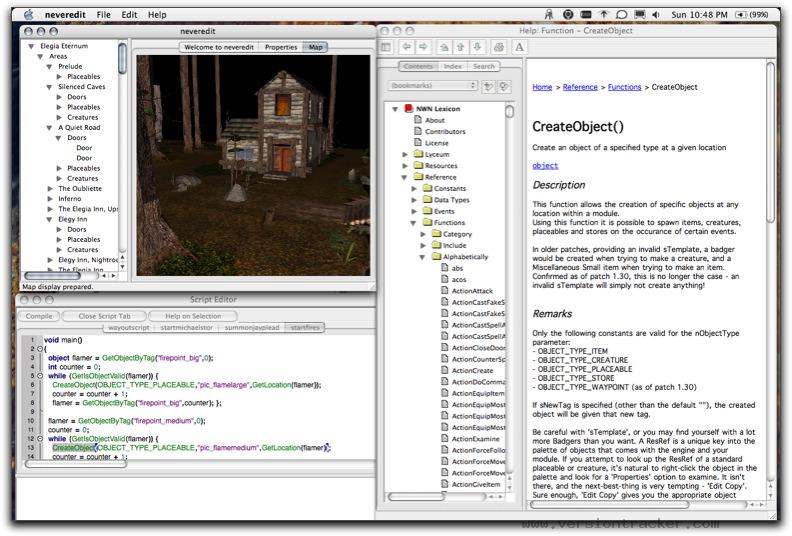792x536 pixels.
Task: Click the add bookmark icon beside bookmarks dropdown
Action: tap(489, 86)
